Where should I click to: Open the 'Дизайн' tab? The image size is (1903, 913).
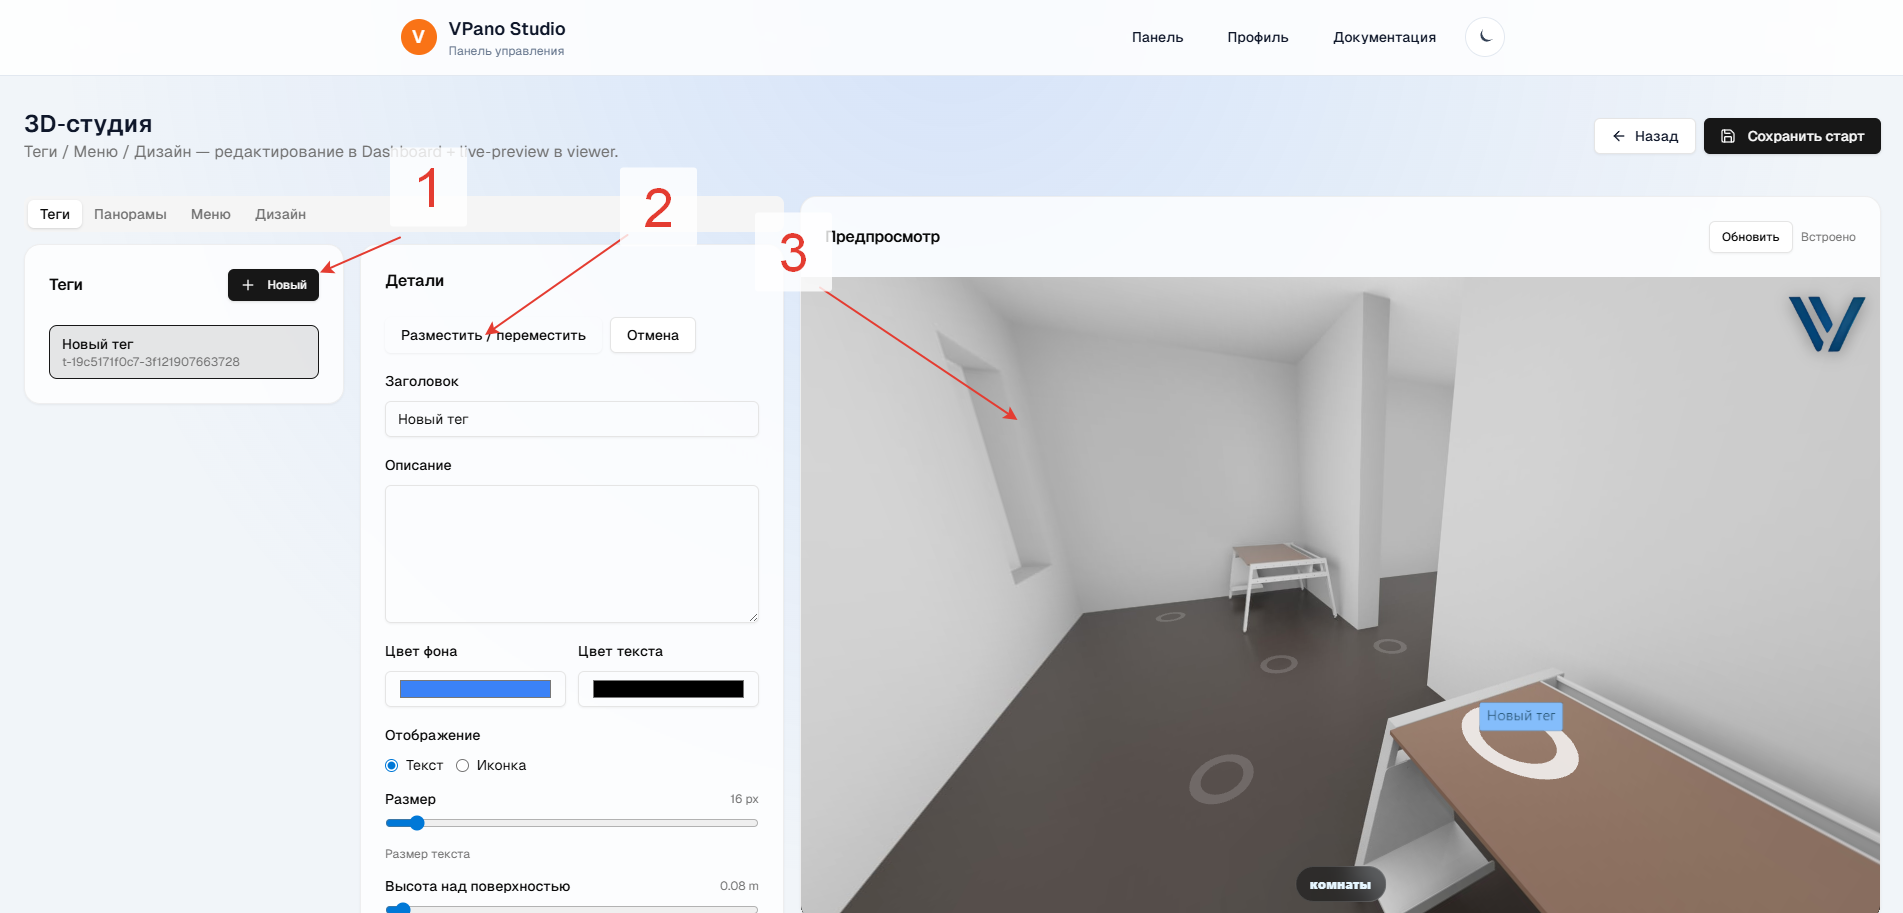coord(280,214)
